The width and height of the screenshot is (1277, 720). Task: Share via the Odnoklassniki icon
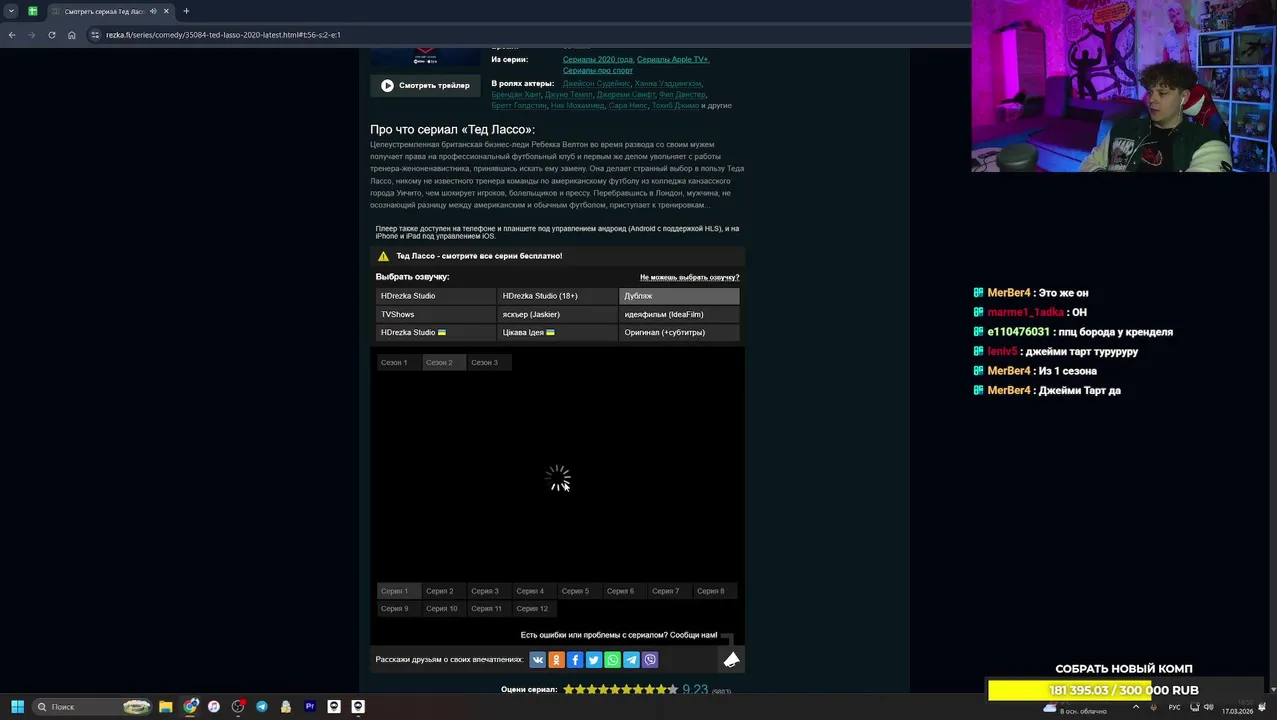pyautogui.click(x=556, y=660)
